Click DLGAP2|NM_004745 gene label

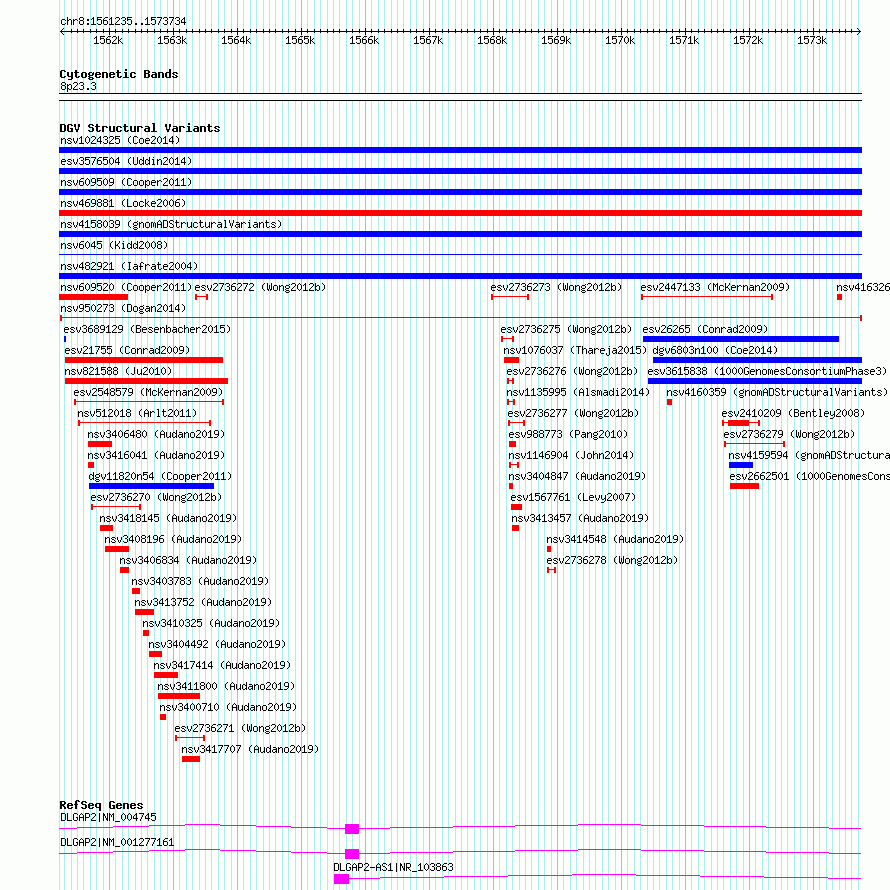point(108,817)
